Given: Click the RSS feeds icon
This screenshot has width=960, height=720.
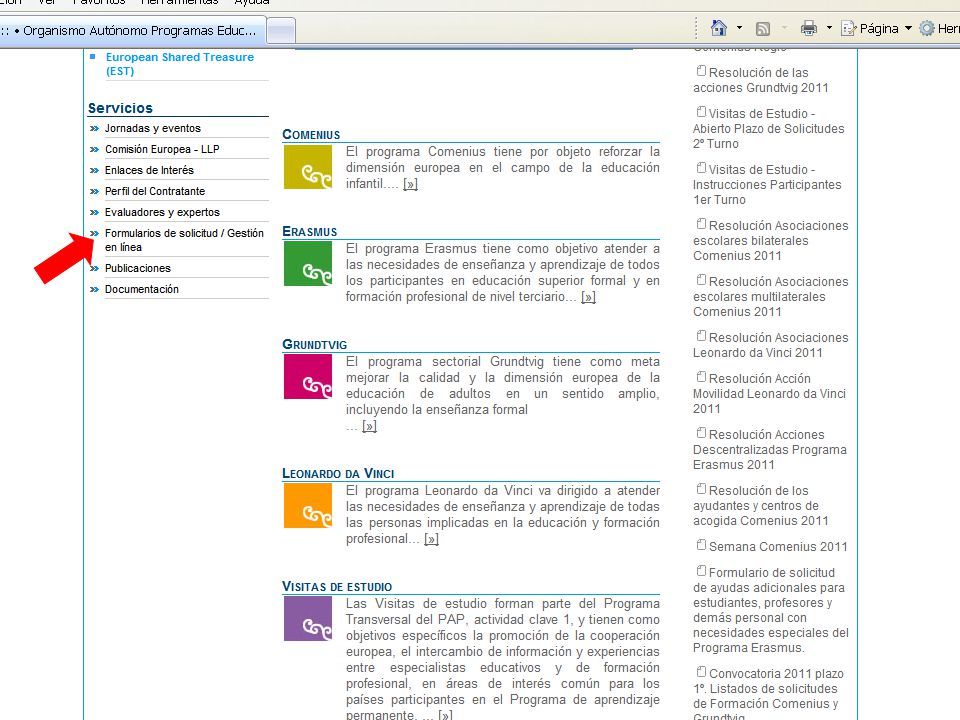Looking at the screenshot, I should pos(763,29).
